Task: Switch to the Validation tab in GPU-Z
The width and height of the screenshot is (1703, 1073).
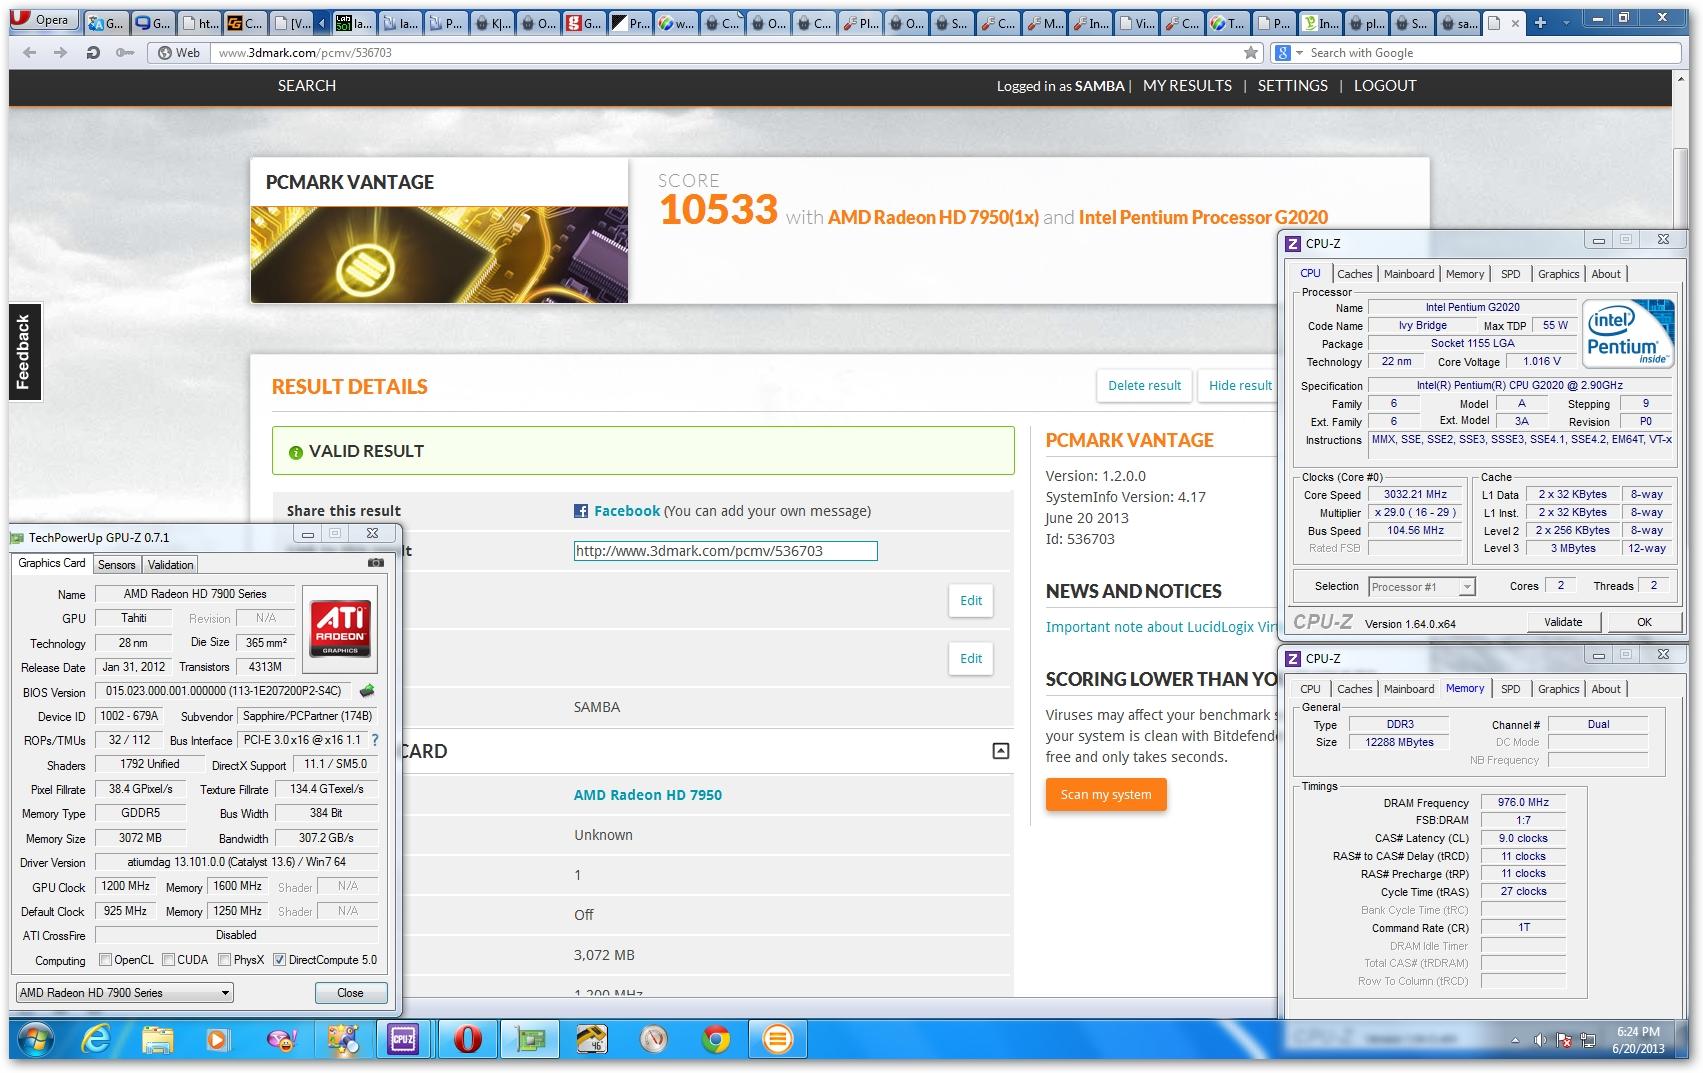Action: click(171, 565)
